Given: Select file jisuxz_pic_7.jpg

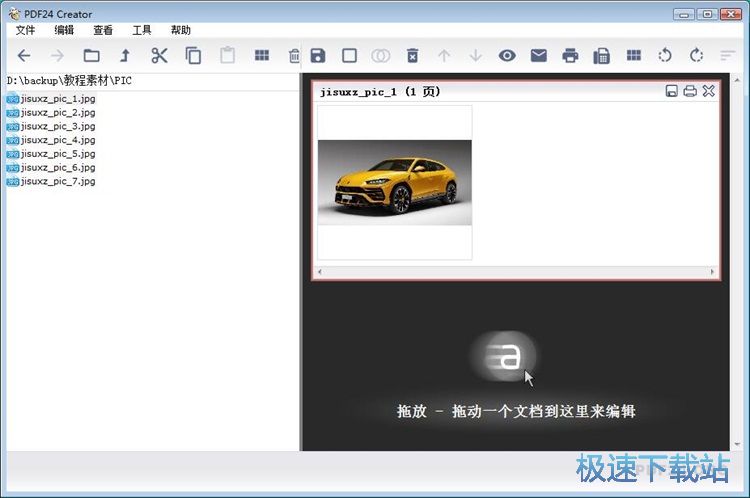Looking at the screenshot, I should (51, 182).
